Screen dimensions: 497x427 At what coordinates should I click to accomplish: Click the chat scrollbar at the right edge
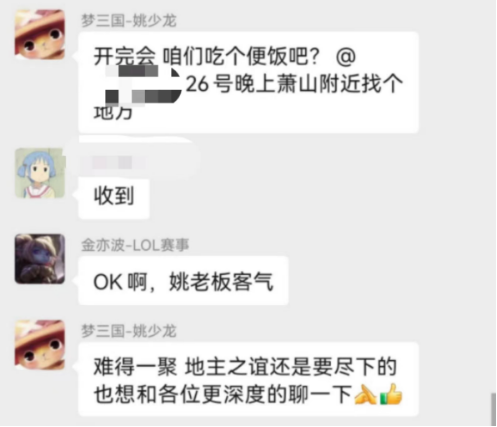point(493,409)
